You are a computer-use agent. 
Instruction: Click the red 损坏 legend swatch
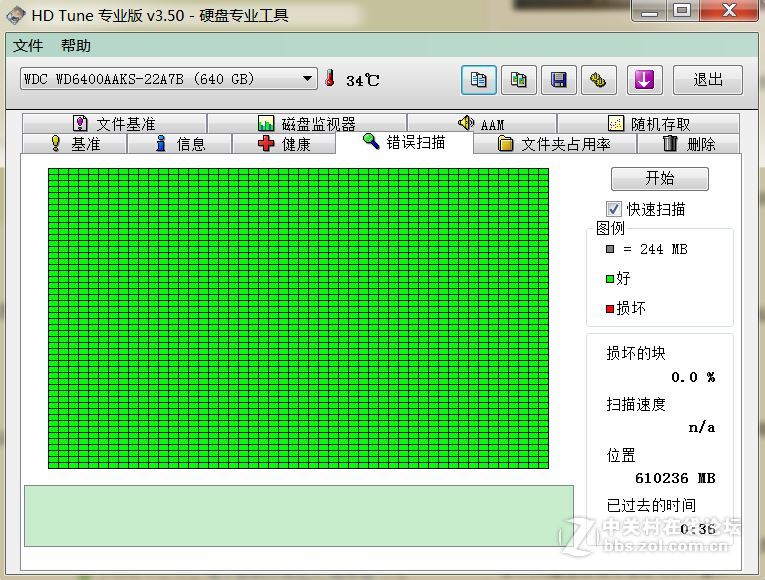[610, 309]
